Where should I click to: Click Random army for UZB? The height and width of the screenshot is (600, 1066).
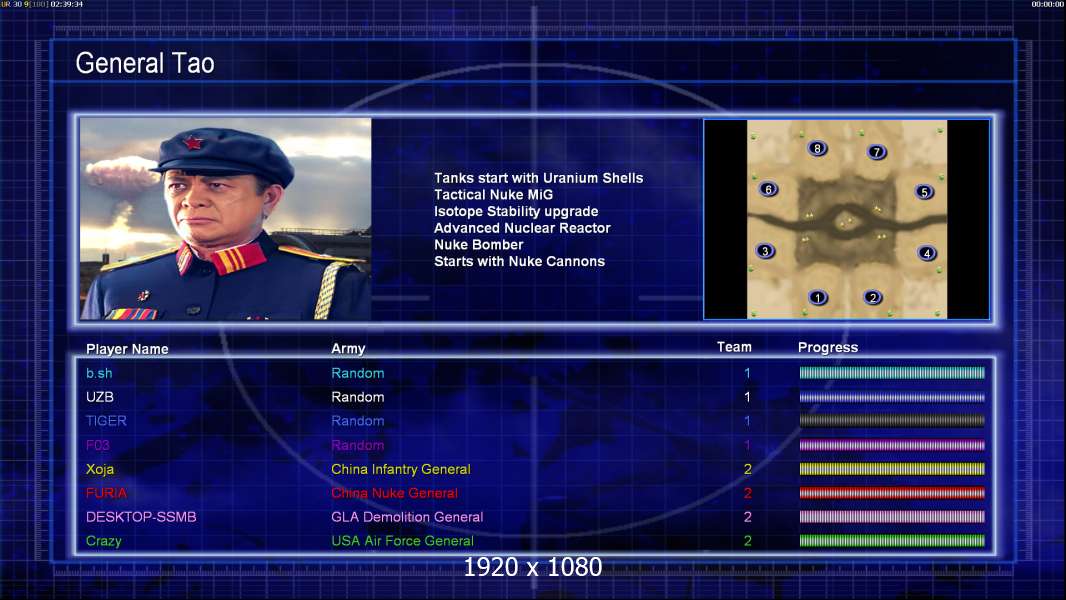[358, 397]
